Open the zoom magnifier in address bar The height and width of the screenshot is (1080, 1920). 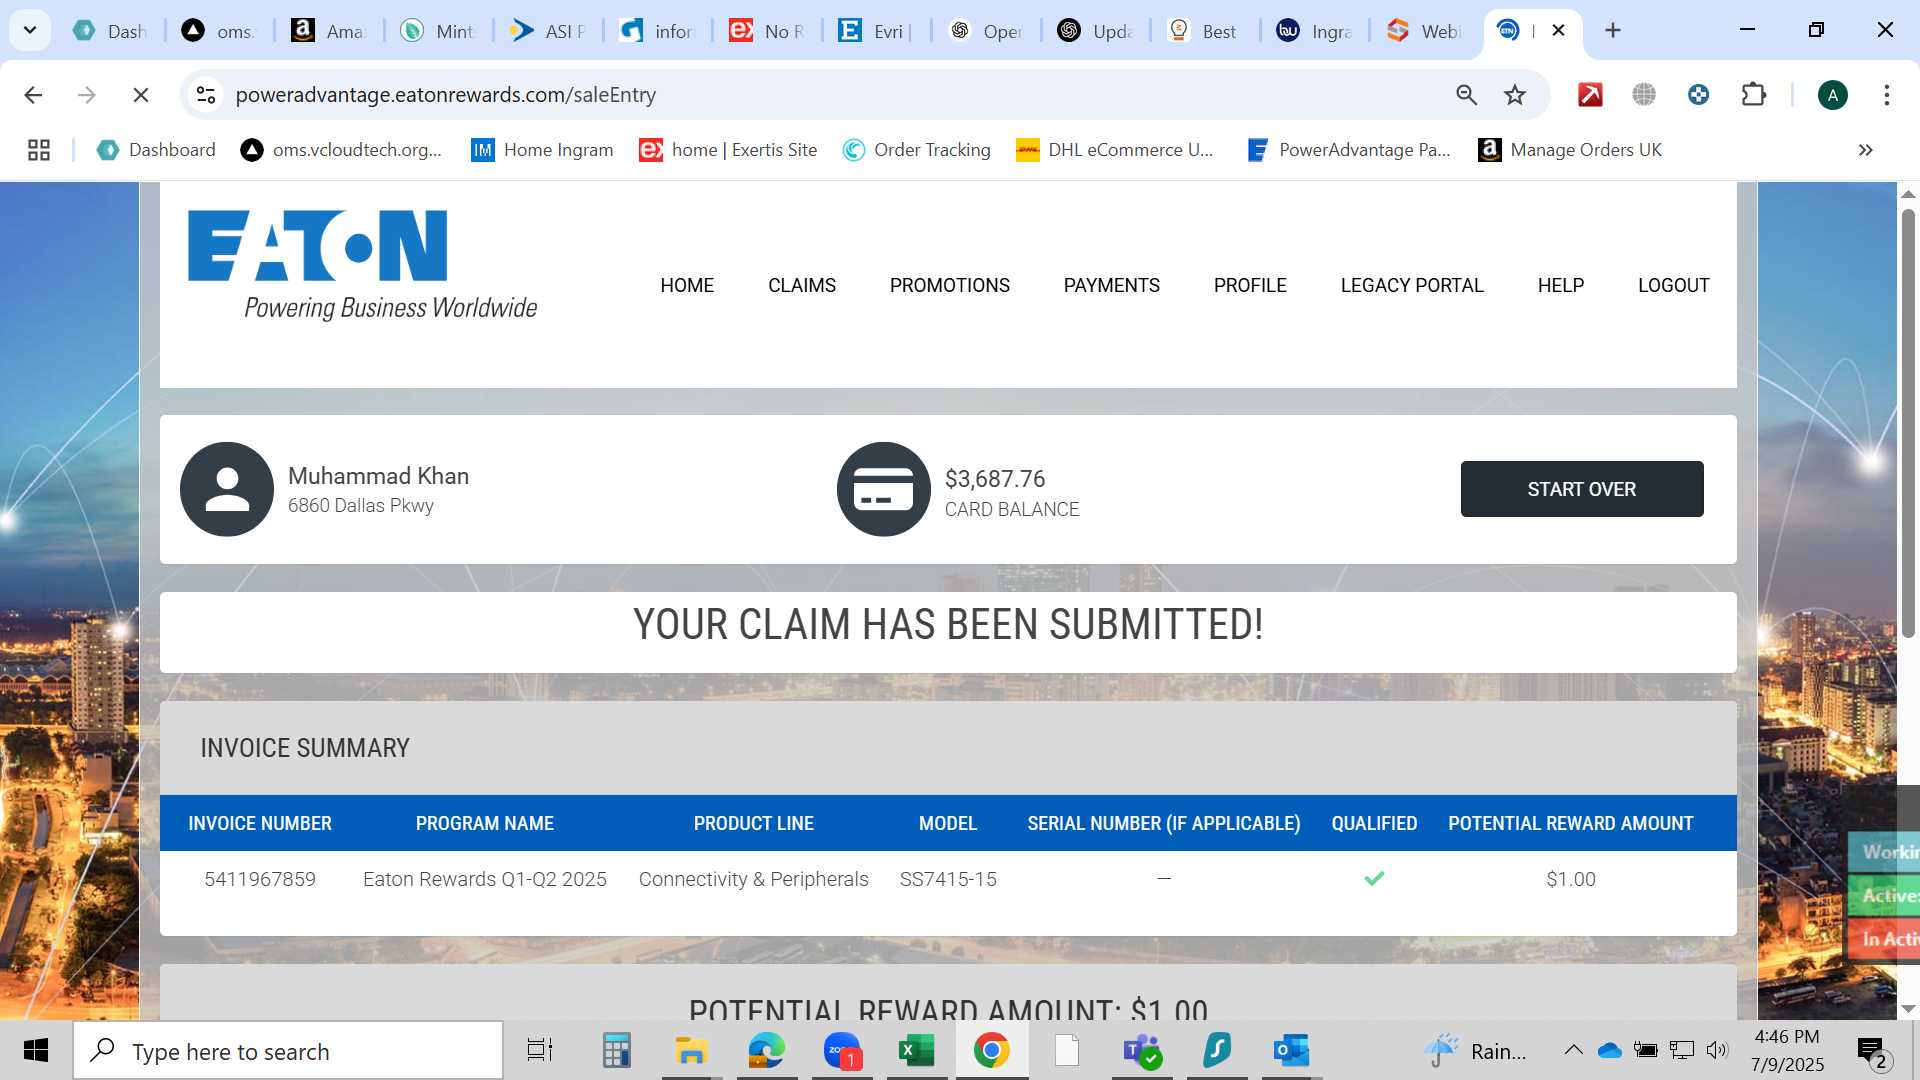pyautogui.click(x=1466, y=95)
